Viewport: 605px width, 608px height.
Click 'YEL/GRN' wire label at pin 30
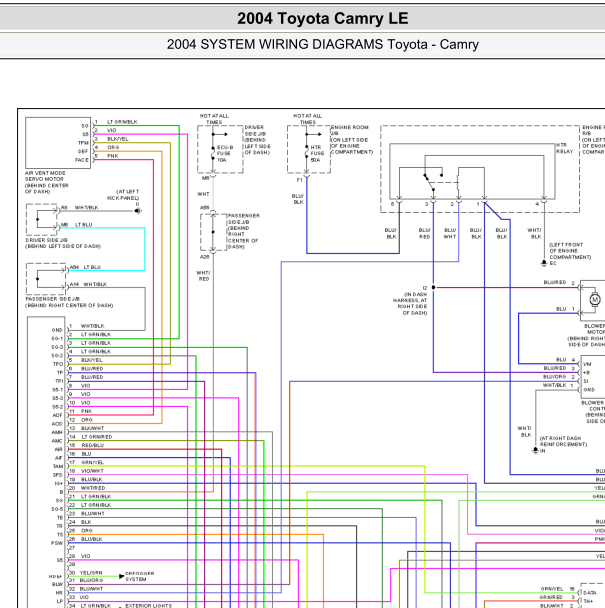[91, 573]
